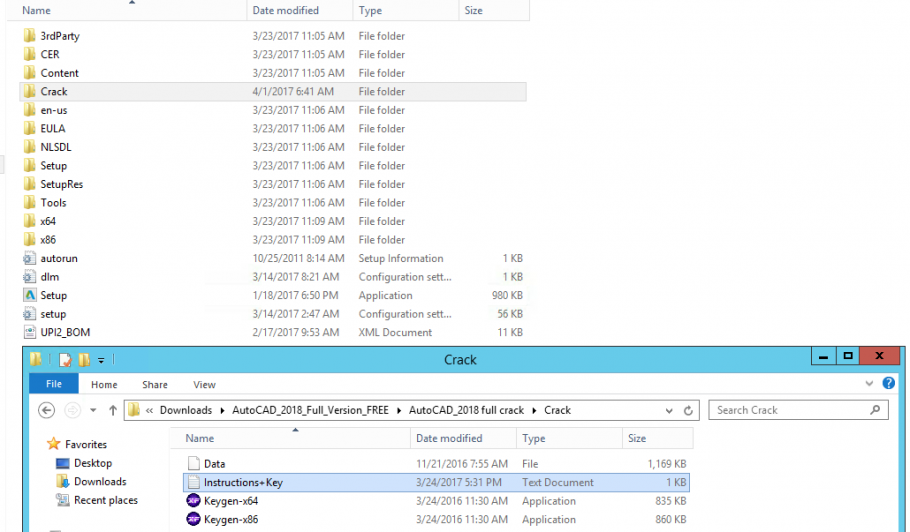Select the UPI2_BOM XML document icon
This screenshot has width=910, height=532.
(30, 332)
